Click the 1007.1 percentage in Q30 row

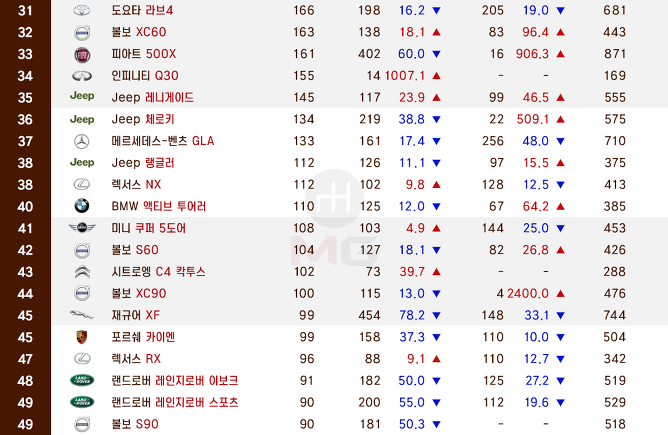[405, 76]
